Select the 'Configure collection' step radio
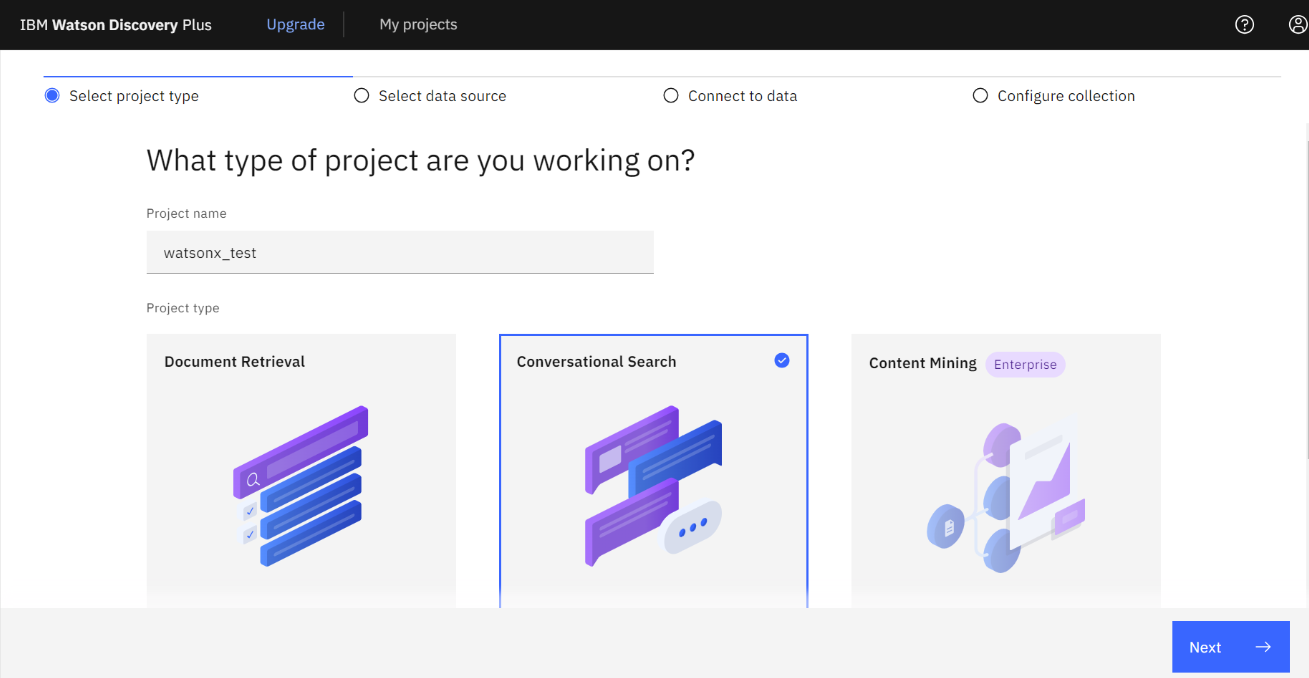The height and width of the screenshot is (678, 1309). (980, 96)
